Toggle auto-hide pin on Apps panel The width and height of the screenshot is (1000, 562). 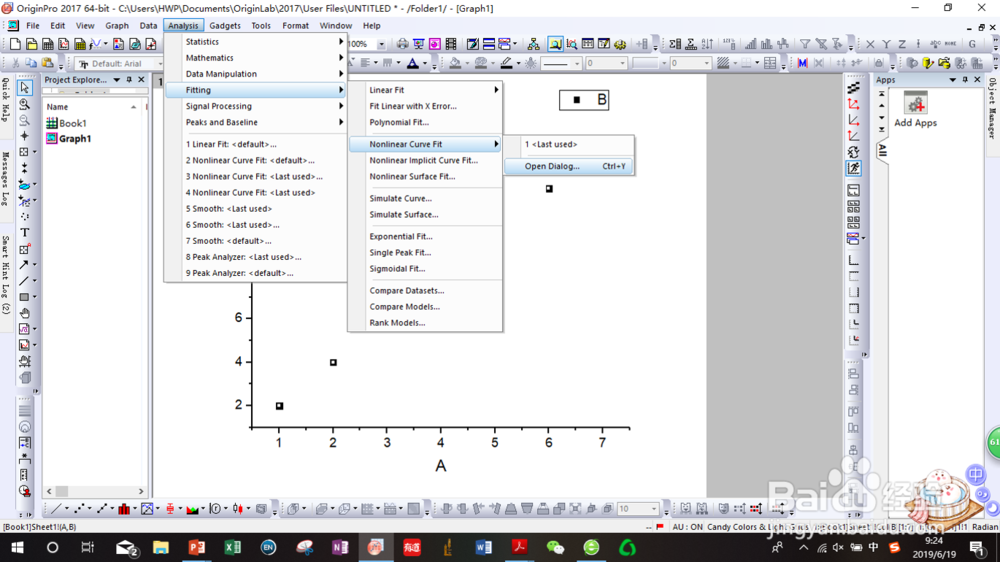[x=965, y=80]
